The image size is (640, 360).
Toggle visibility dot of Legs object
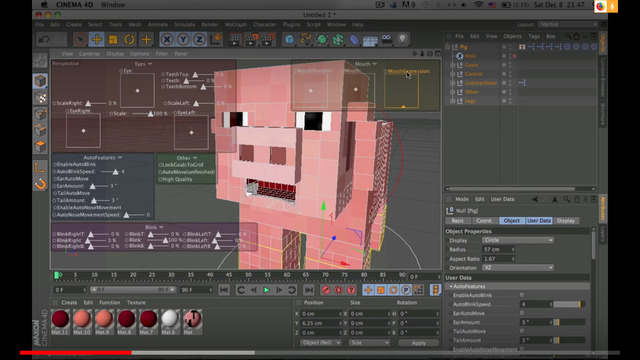(504, 100)
